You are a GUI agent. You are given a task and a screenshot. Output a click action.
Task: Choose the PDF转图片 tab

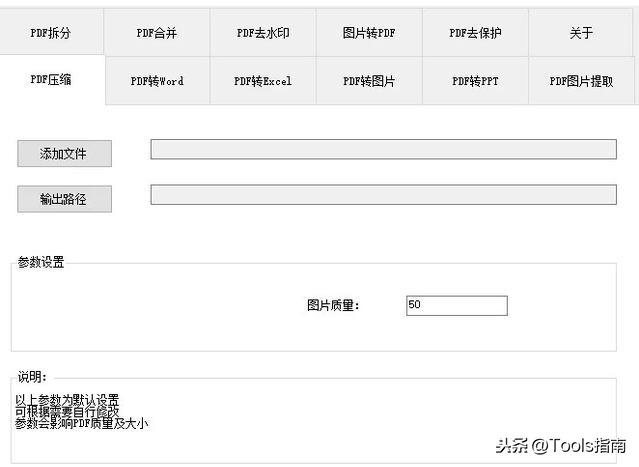point(369,81)
